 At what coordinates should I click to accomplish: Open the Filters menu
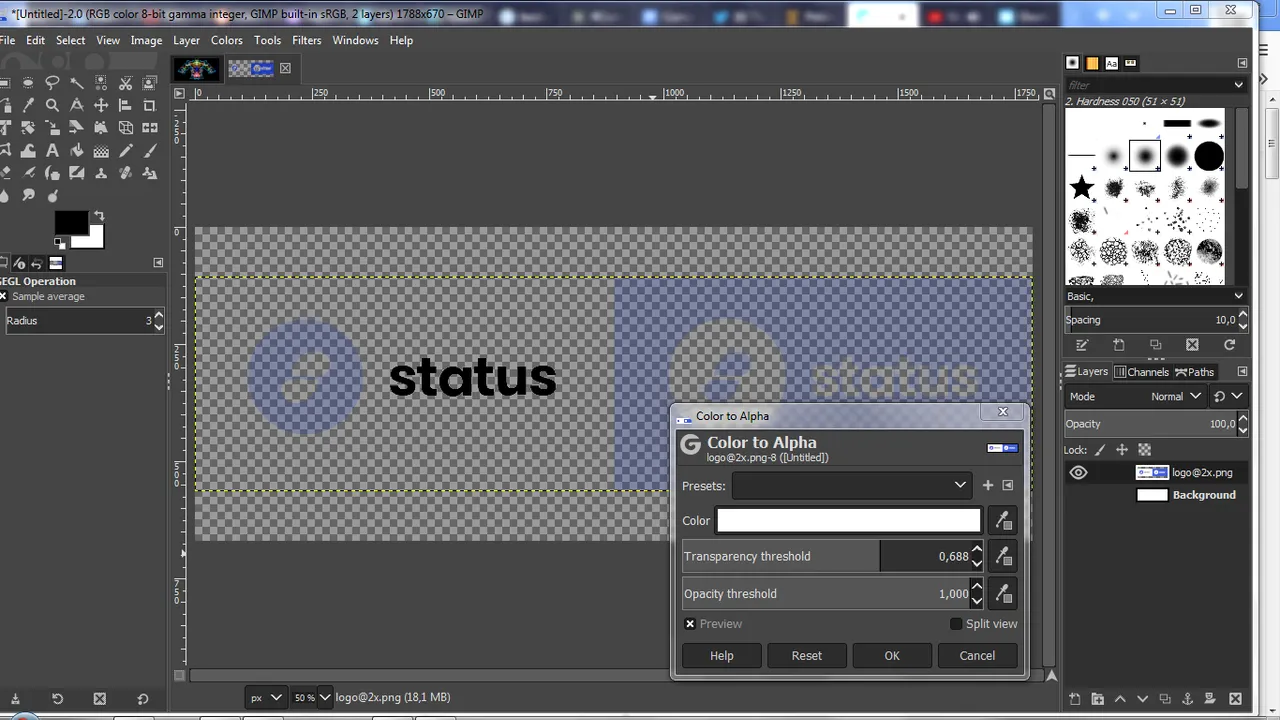[307, 40]
